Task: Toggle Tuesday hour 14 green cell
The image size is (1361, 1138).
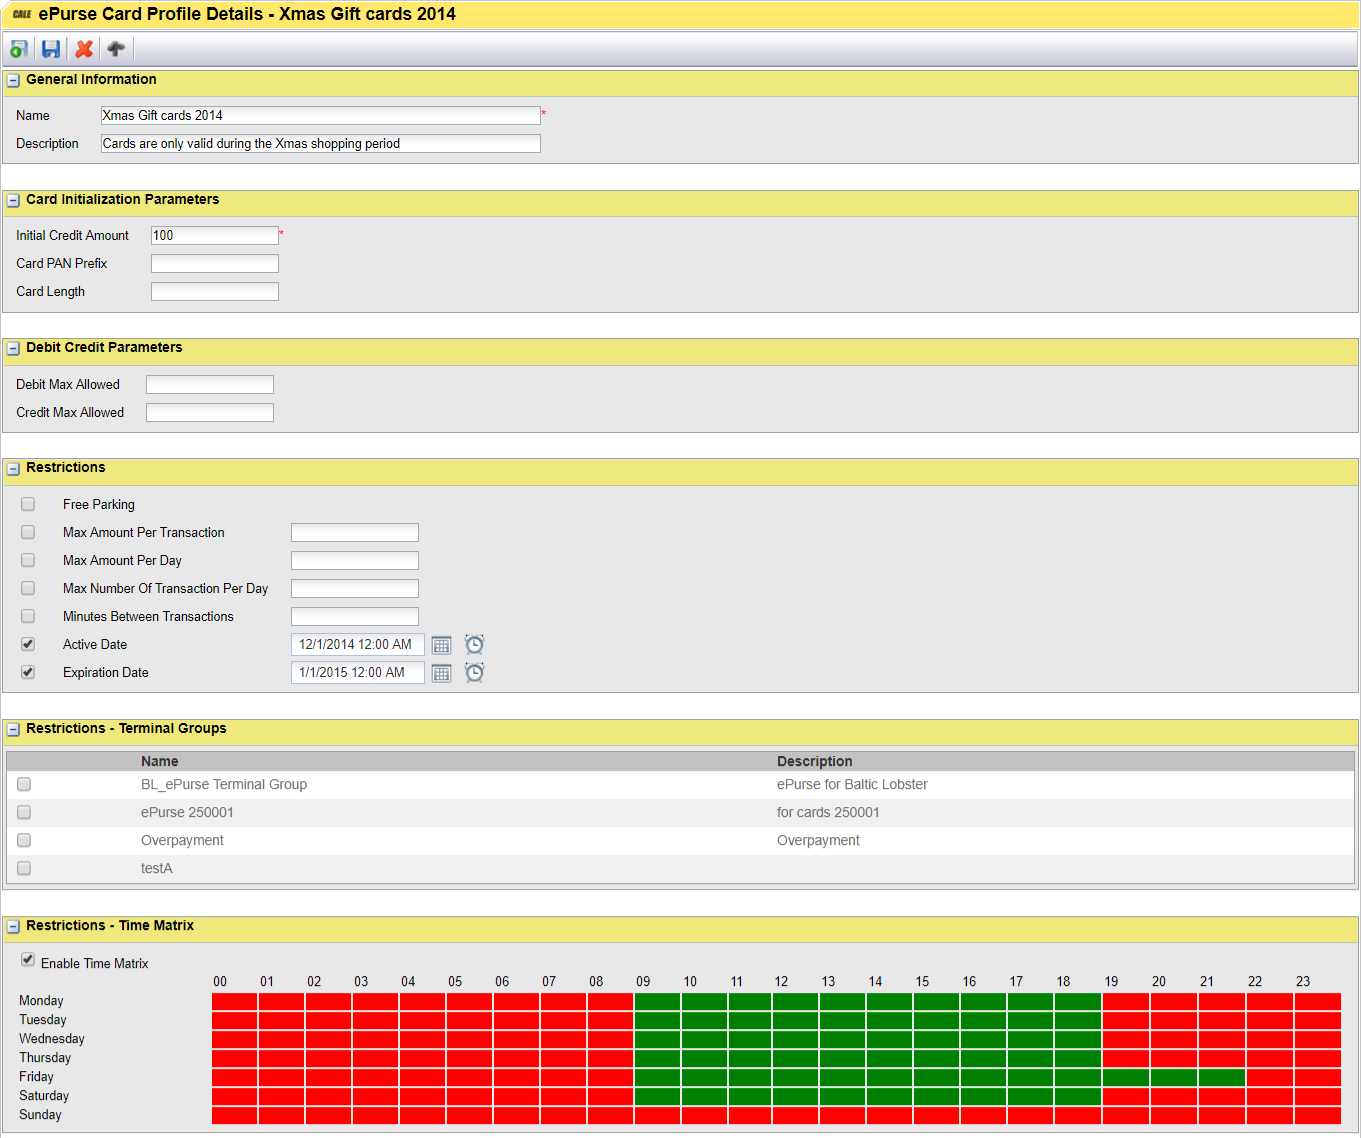Action: (890, 1020)
